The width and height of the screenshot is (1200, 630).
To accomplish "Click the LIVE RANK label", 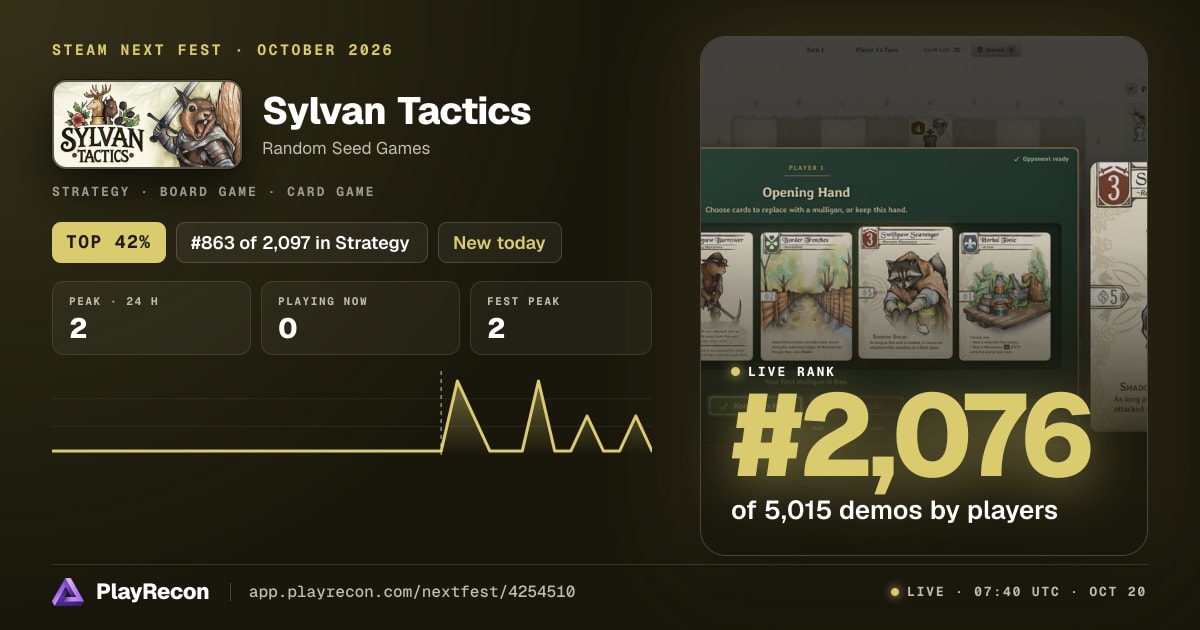I will coord(792,372).
